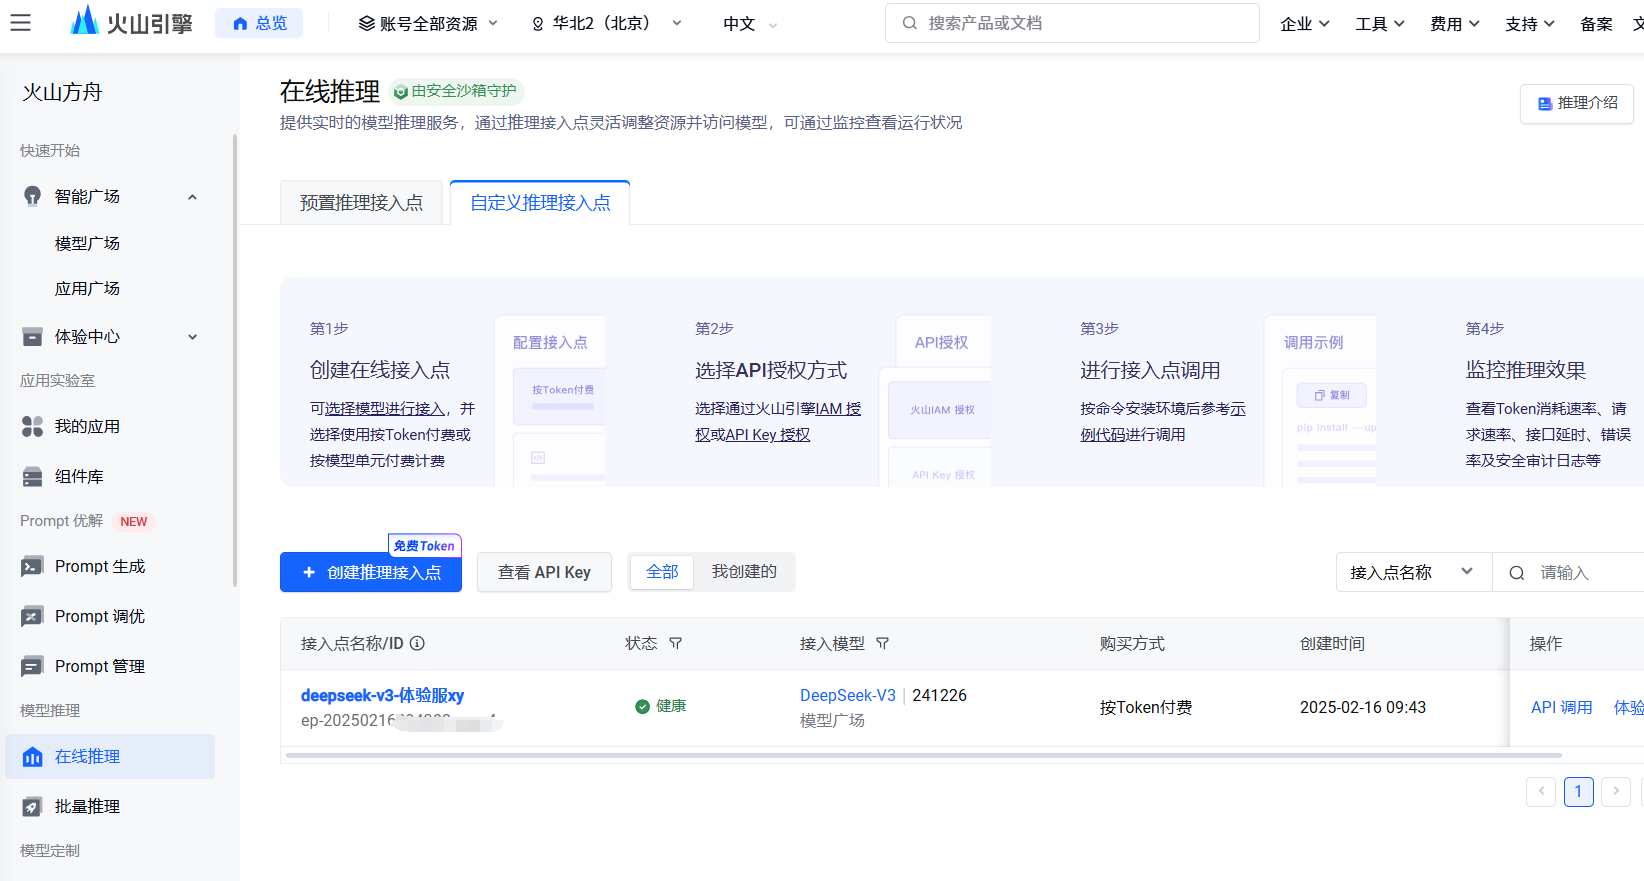Open the 费用 menu

pos(1454,23)
